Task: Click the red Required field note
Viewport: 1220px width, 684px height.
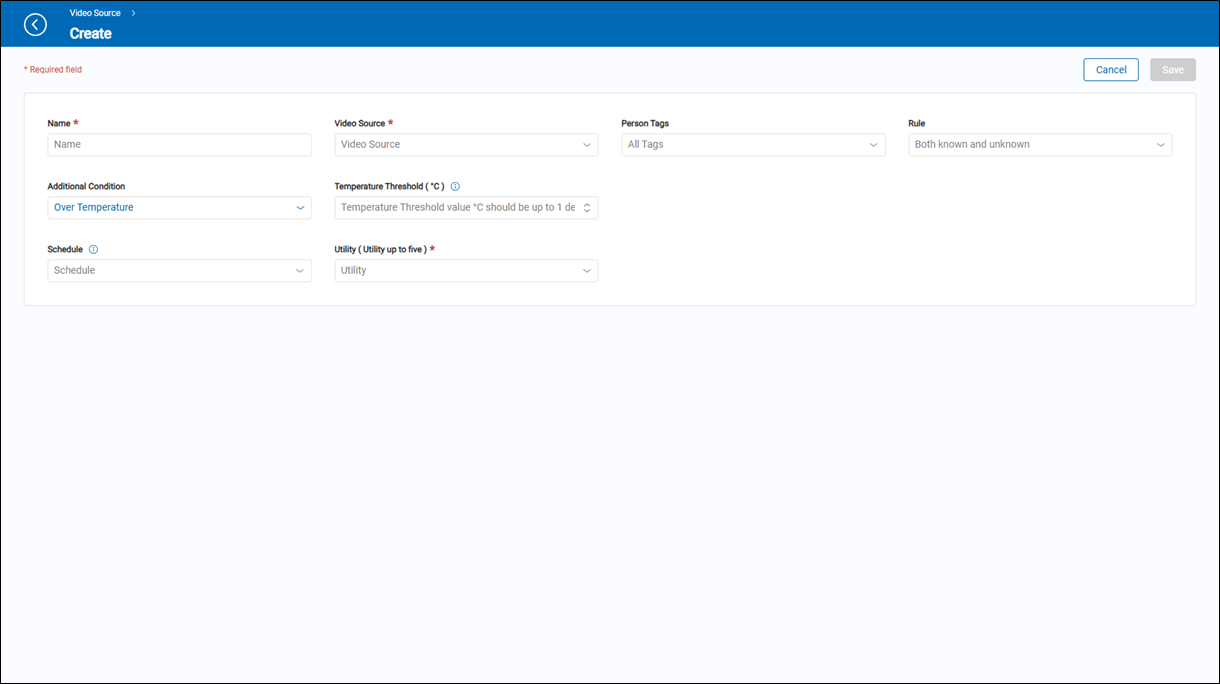Action: pyautogui.click(x=54, y=70)
